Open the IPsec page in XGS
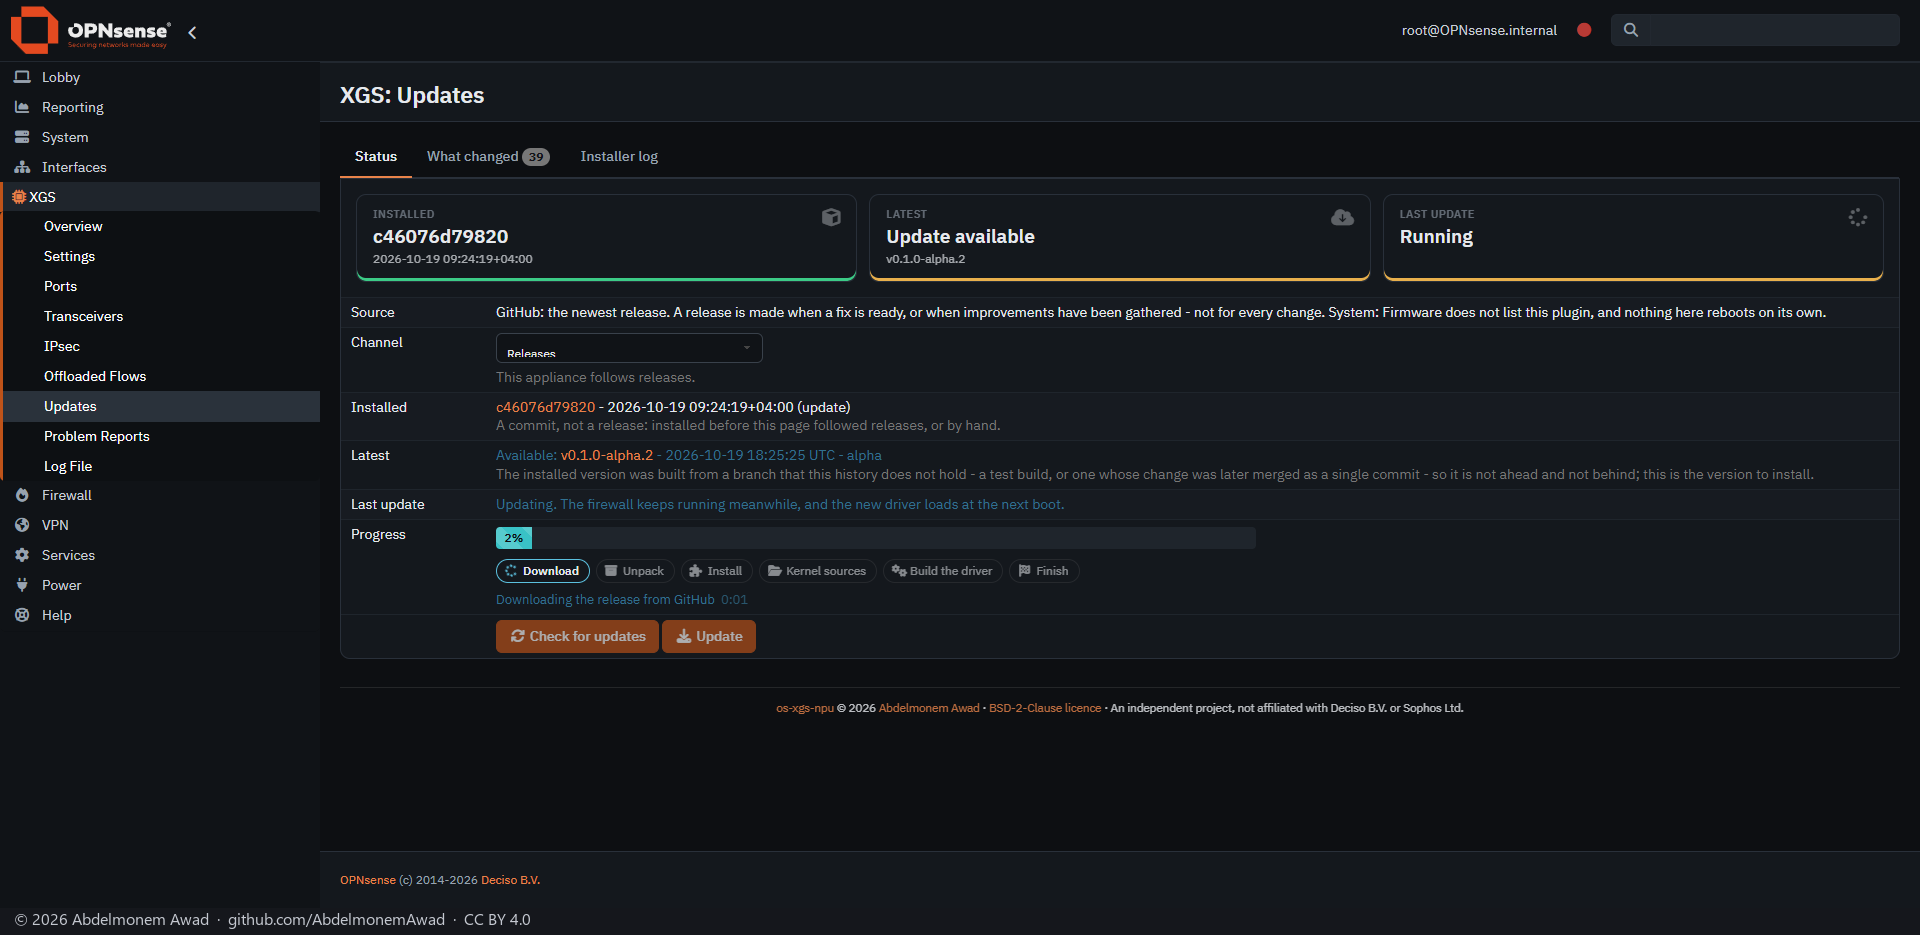This screenshot has width=1920, height=935. click(62, 346)
